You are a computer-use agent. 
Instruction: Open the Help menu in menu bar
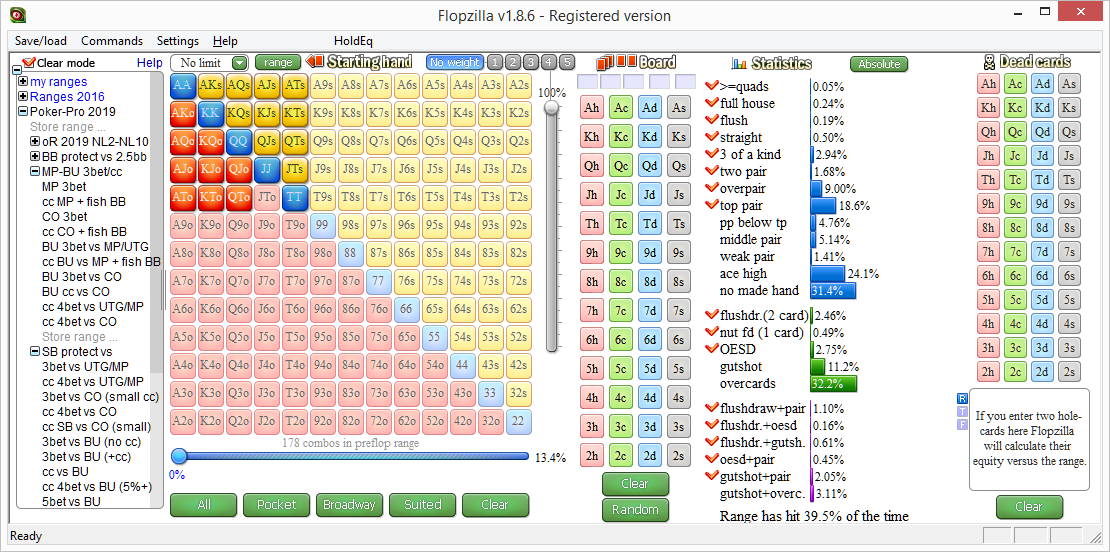(x=225, y=41)
